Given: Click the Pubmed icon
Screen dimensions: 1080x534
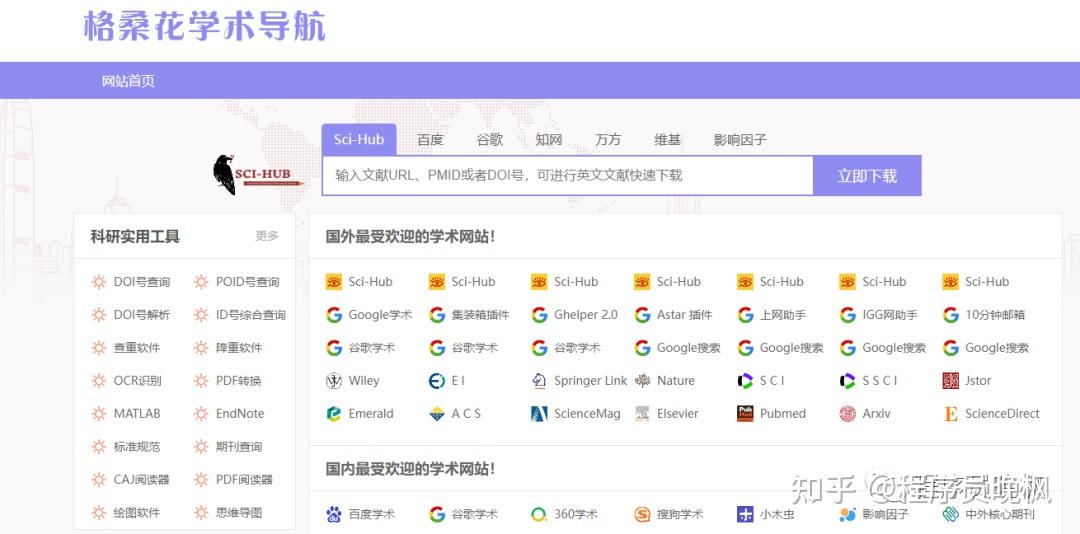Looking at the screenshot, I should pyautogui.click(x=745, y=414).
